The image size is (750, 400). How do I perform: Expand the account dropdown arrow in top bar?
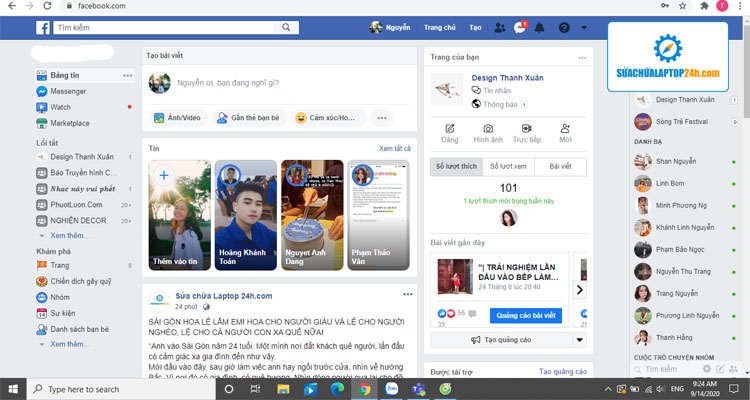[x=584, y=27]
